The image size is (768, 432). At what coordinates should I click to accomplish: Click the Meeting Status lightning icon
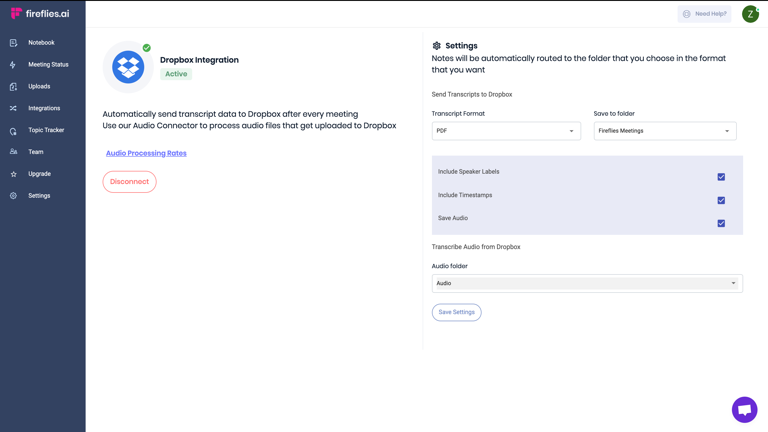coord(13,65)
